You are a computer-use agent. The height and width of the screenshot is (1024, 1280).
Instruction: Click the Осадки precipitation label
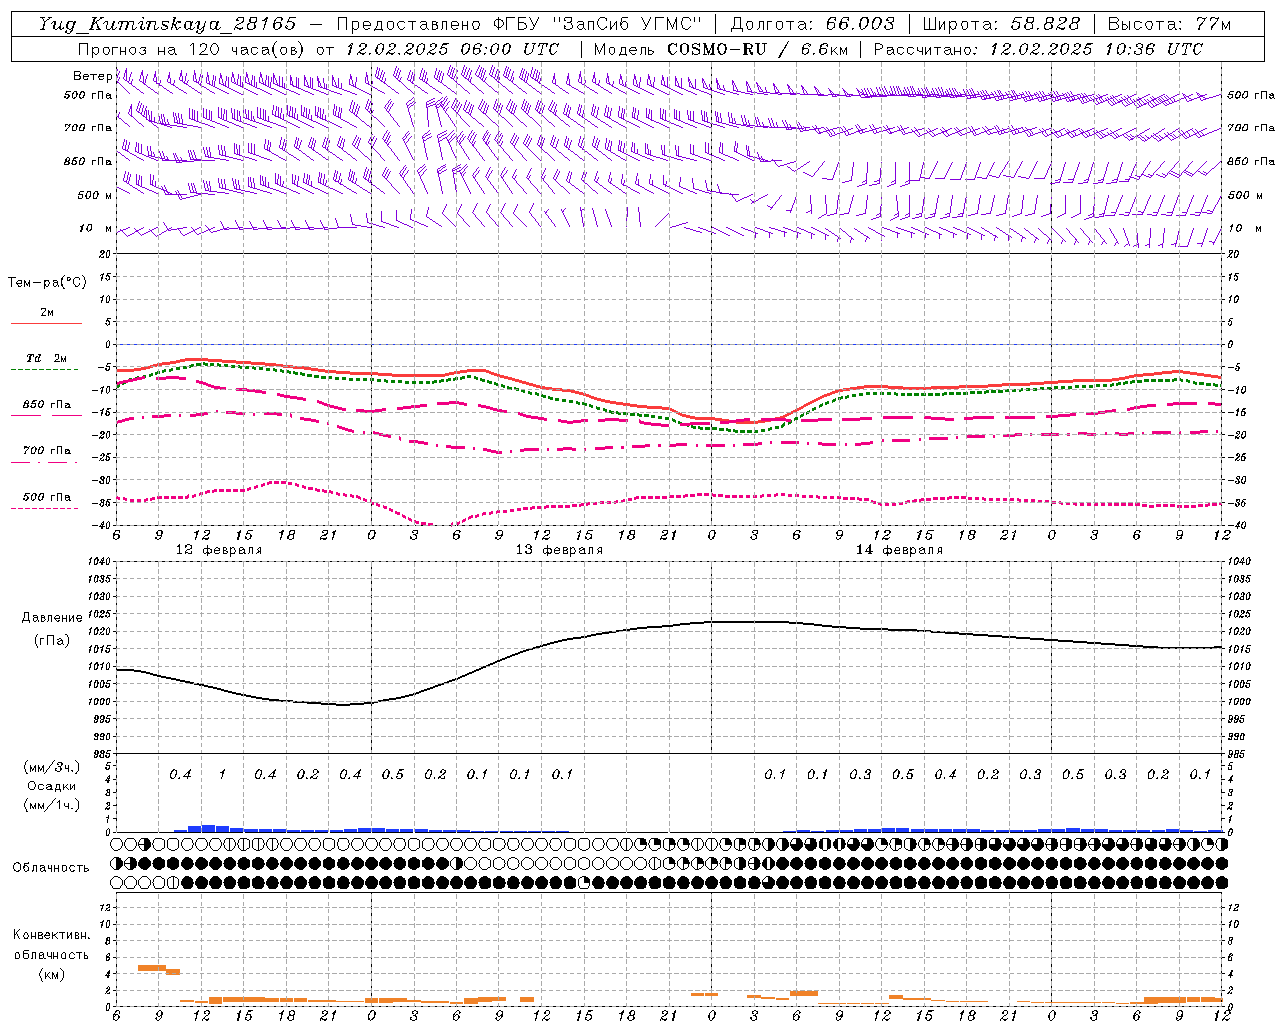click(52, 786)
